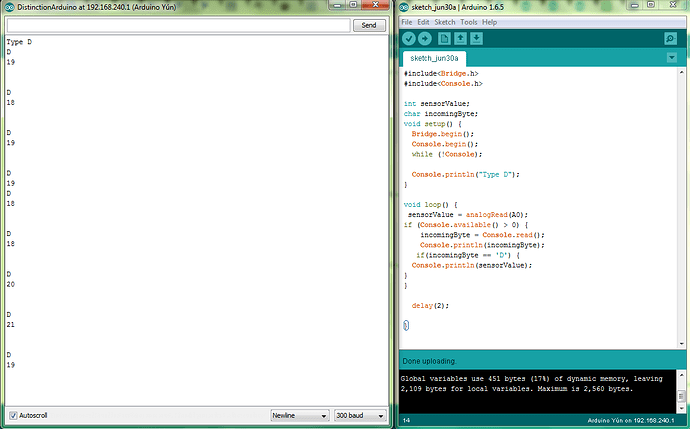Click the line number 14 in status bar

[x=406, y=421]
